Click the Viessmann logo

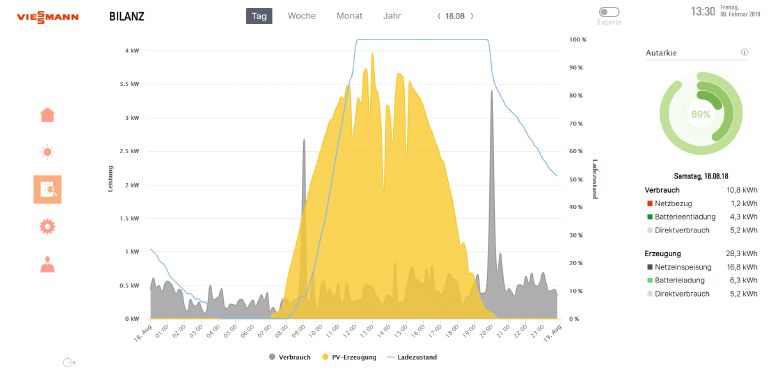click(48, 17)
